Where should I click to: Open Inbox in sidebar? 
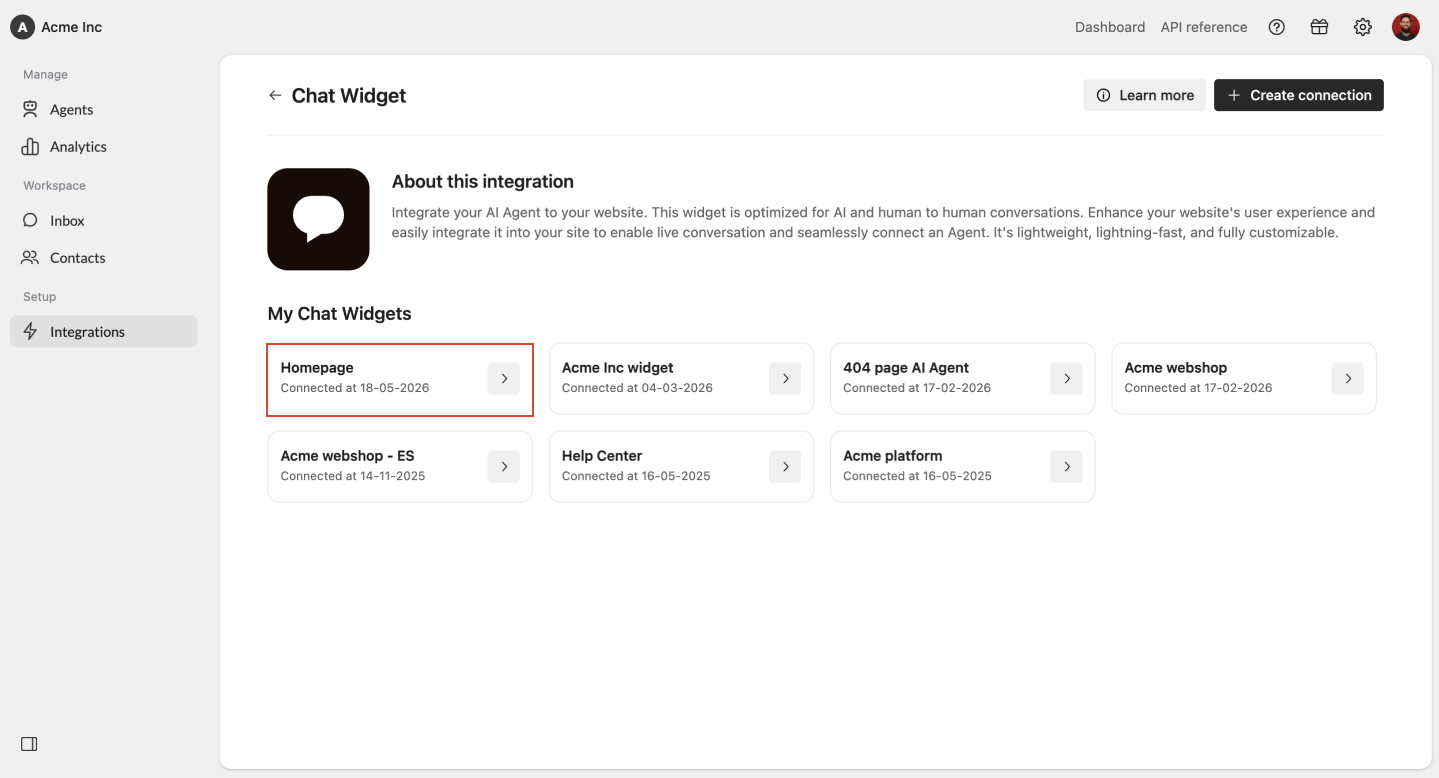pos(104,221)
